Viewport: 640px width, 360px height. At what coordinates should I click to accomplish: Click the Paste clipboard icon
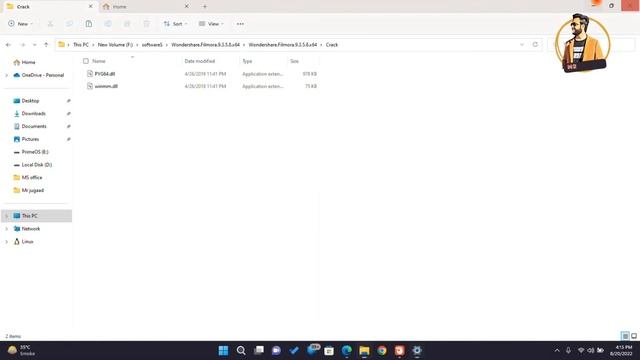click(x=89, y=24)
